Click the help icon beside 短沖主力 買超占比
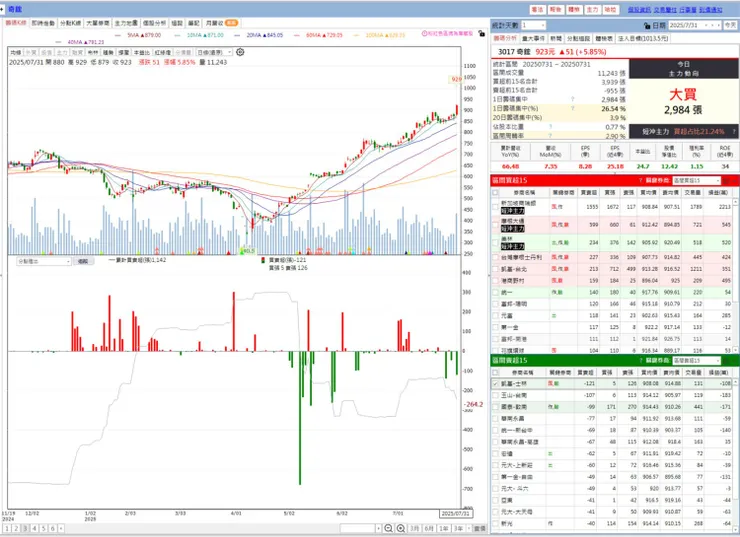Viewport: 740px width, 537px height. click(x=734, y=132)
